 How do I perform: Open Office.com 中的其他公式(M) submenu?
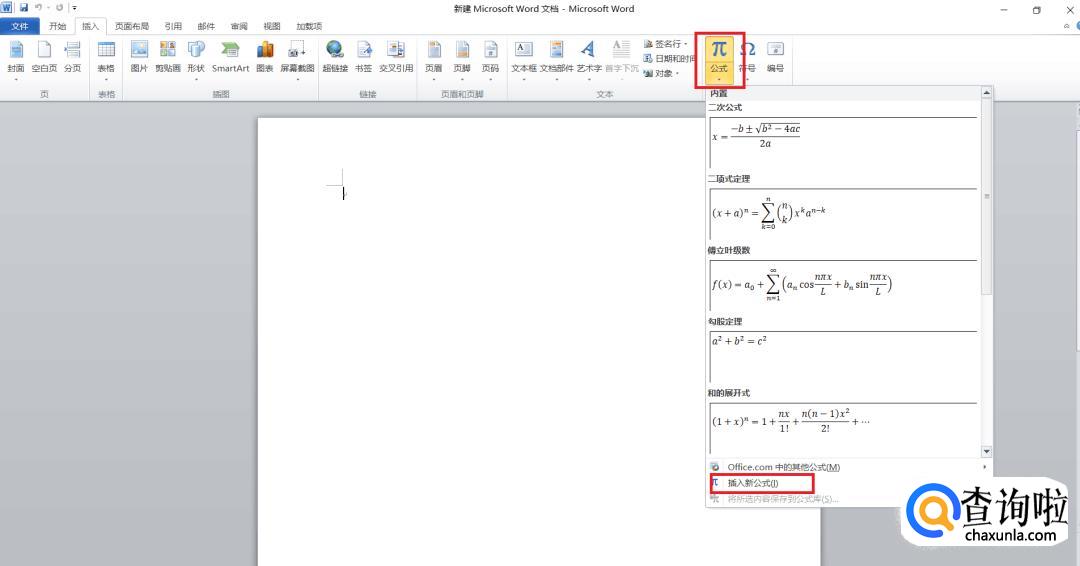point(849,467)
